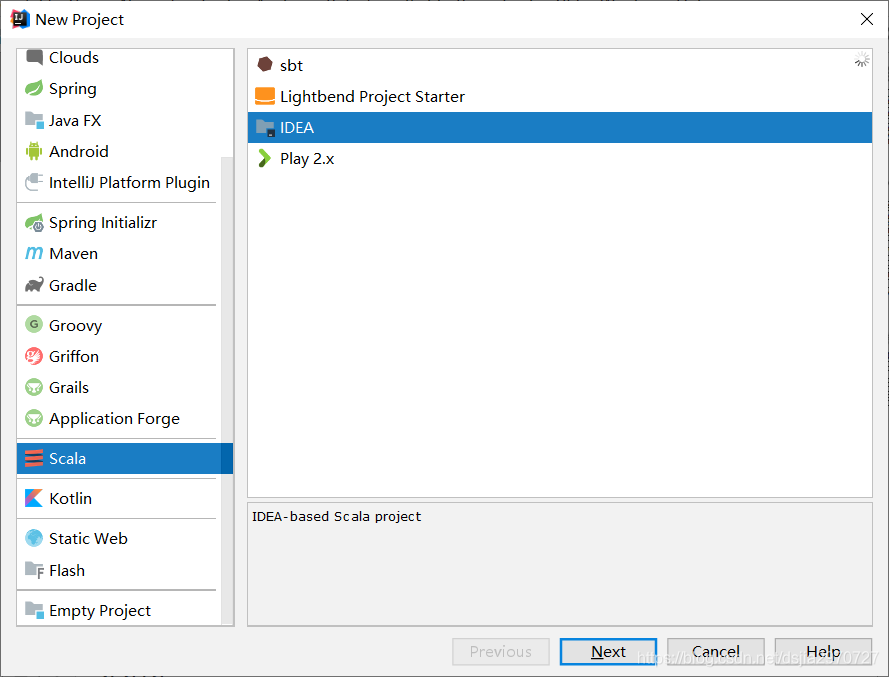The image size is (889, 677).
Task: Select the Spring leaf icon
Action: point(34,88)
